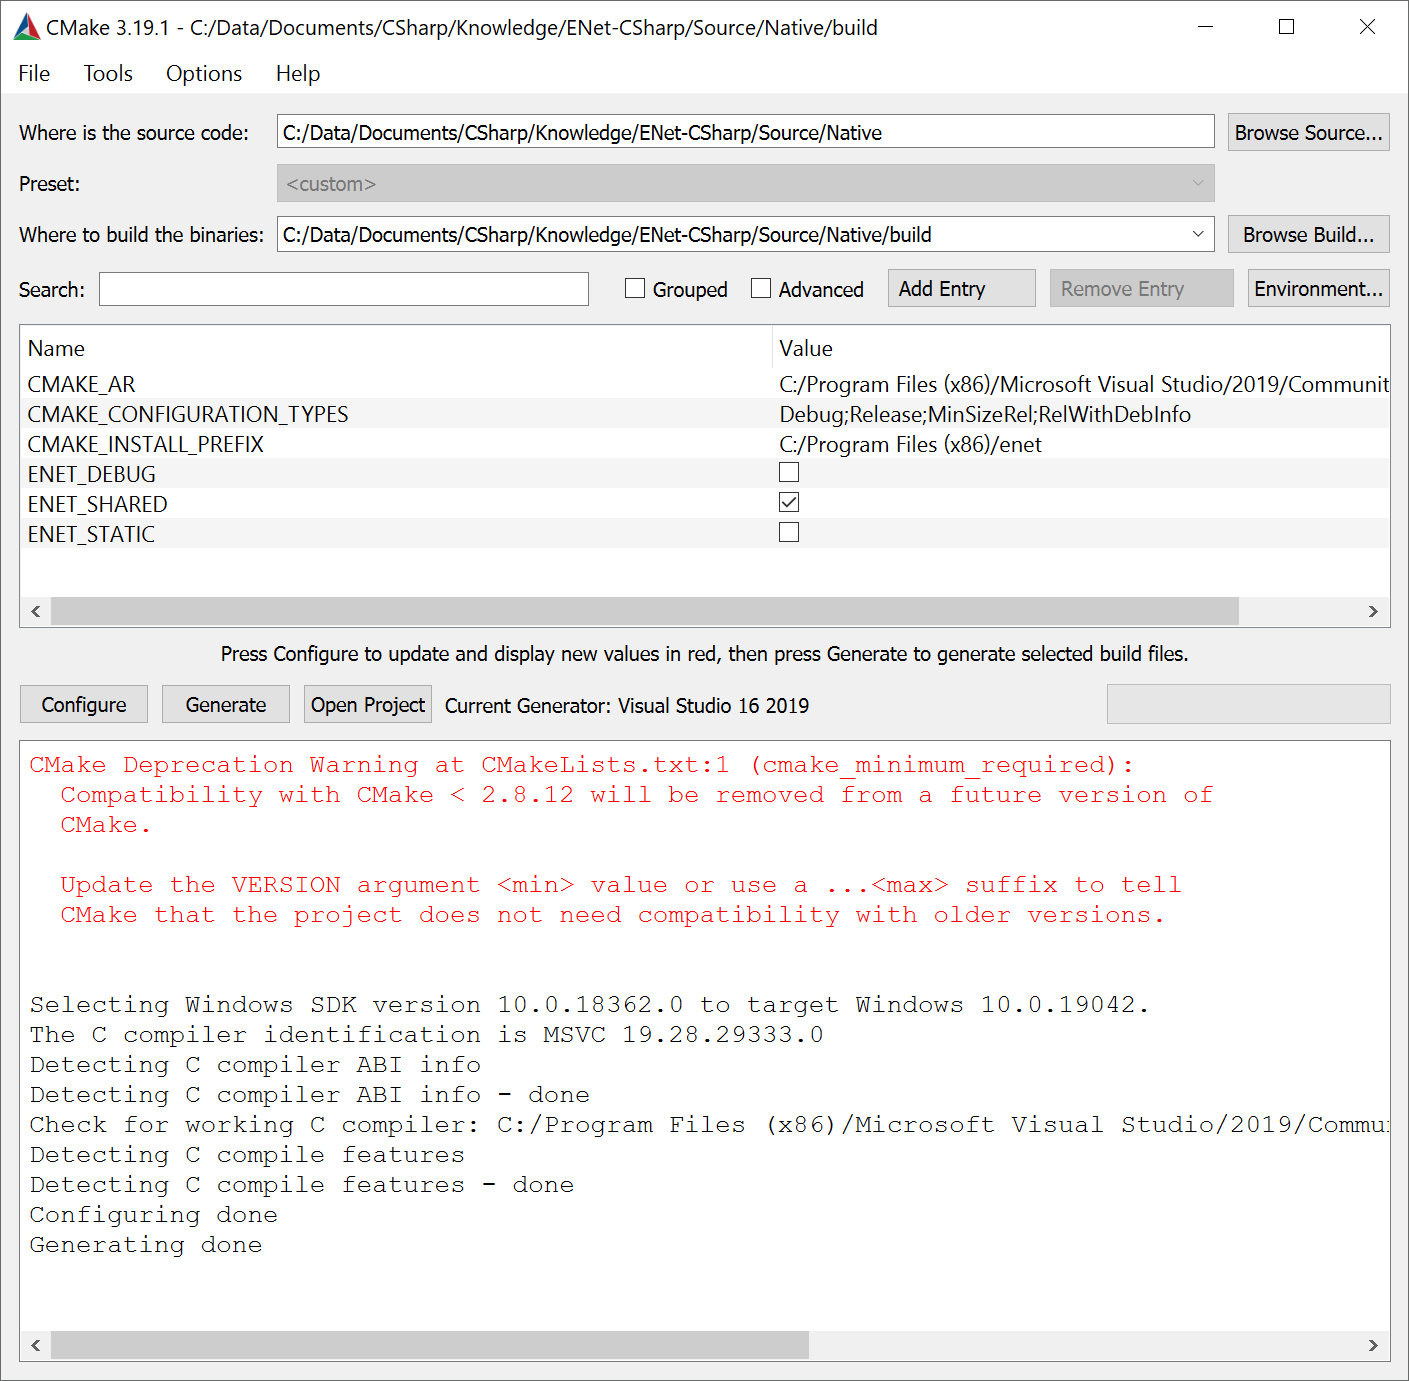
Task: Enable the Grouped checkbox
Action: pyautogui.click(x=635, y=288)
